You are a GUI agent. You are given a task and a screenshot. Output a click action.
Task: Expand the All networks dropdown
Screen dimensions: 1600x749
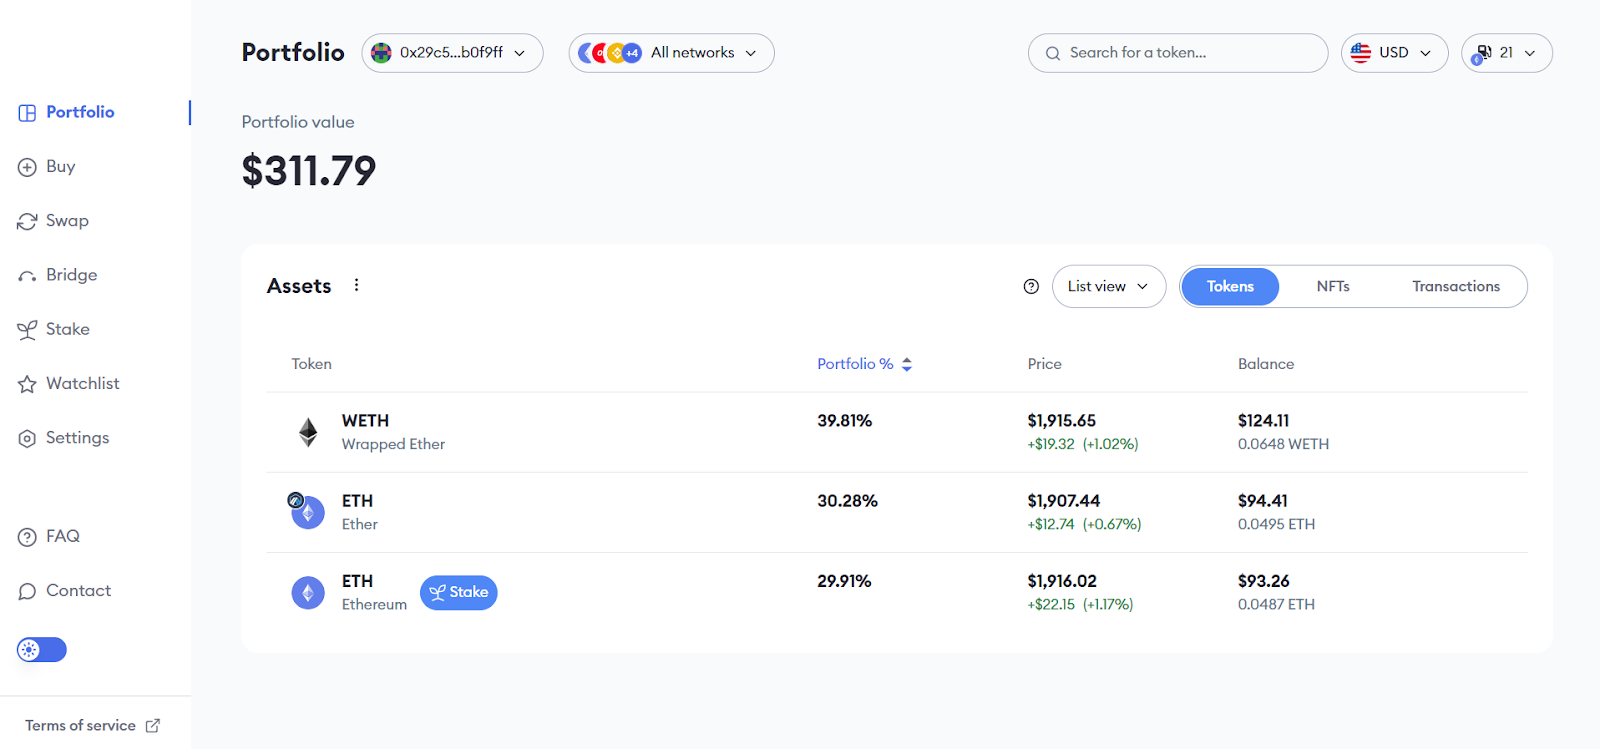coord(671,53)
